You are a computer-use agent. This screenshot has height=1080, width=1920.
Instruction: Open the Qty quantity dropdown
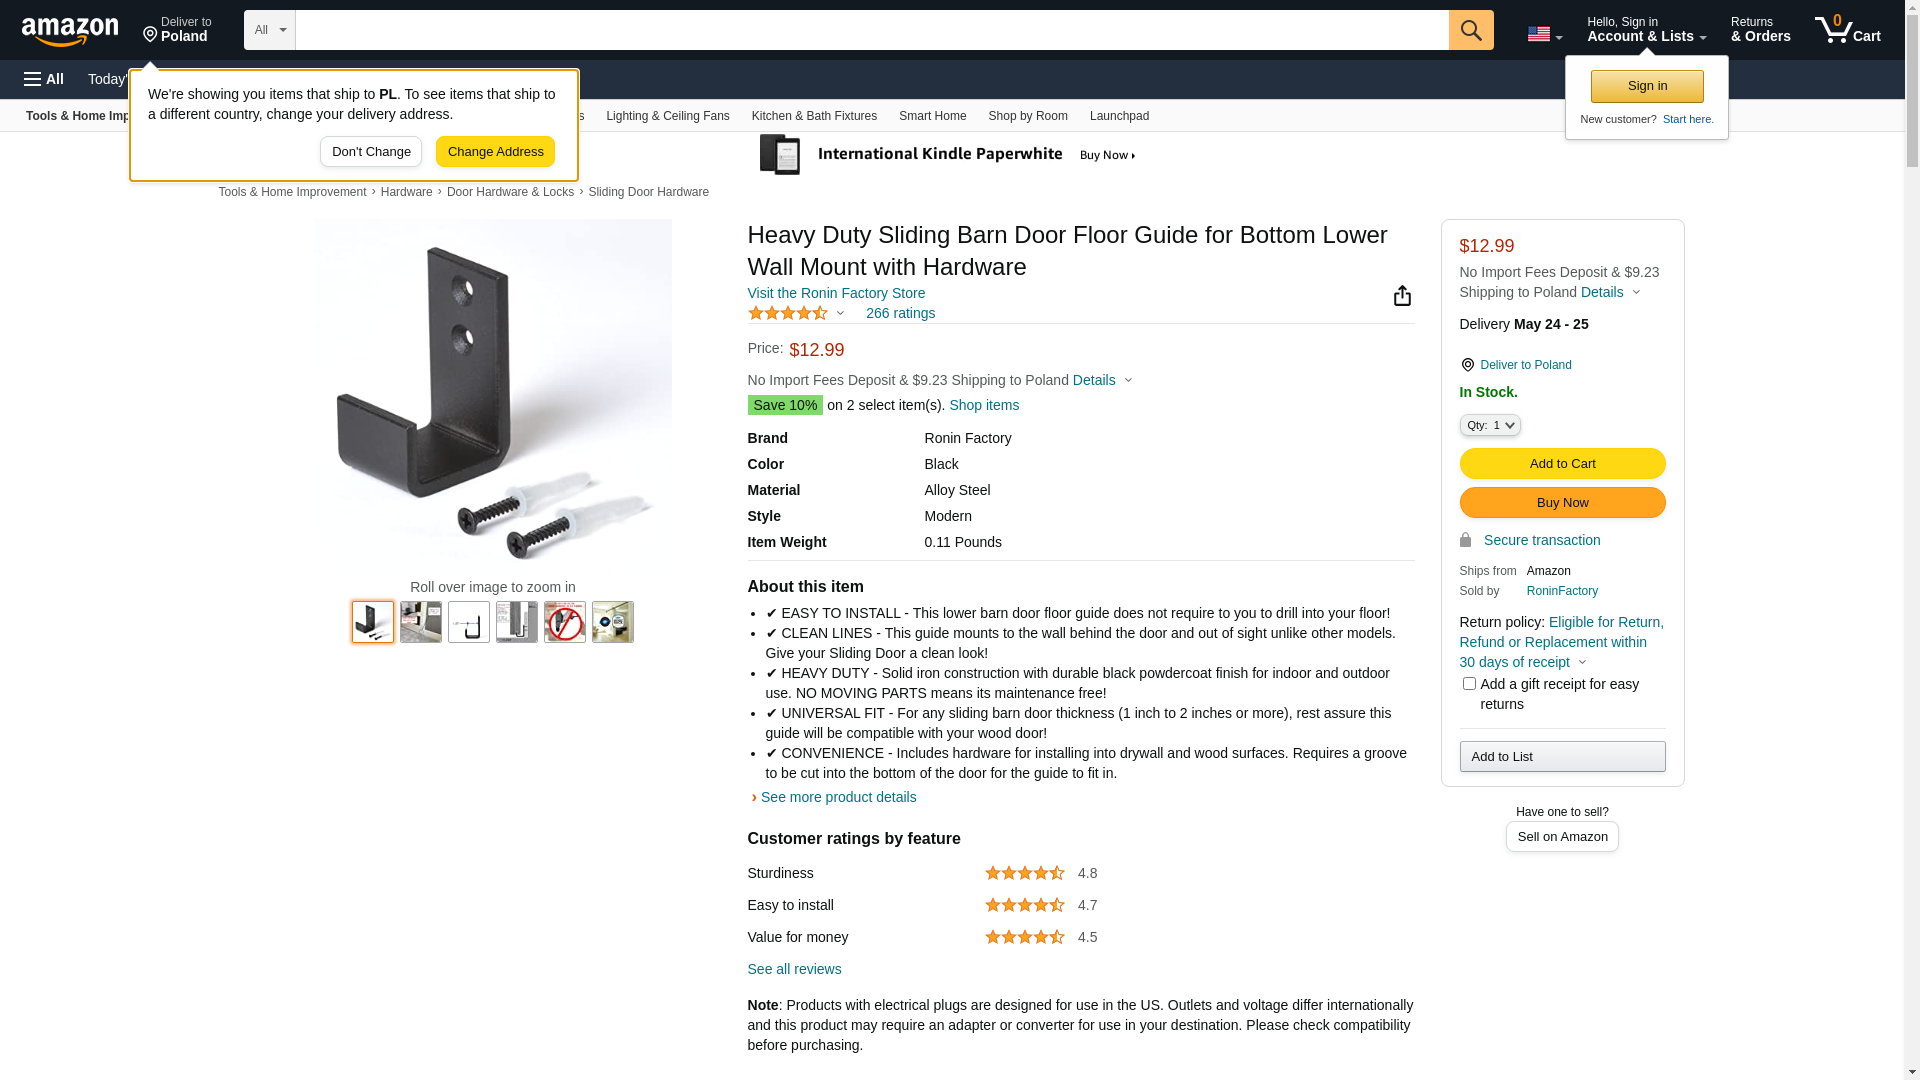(x=1490, y=425)
